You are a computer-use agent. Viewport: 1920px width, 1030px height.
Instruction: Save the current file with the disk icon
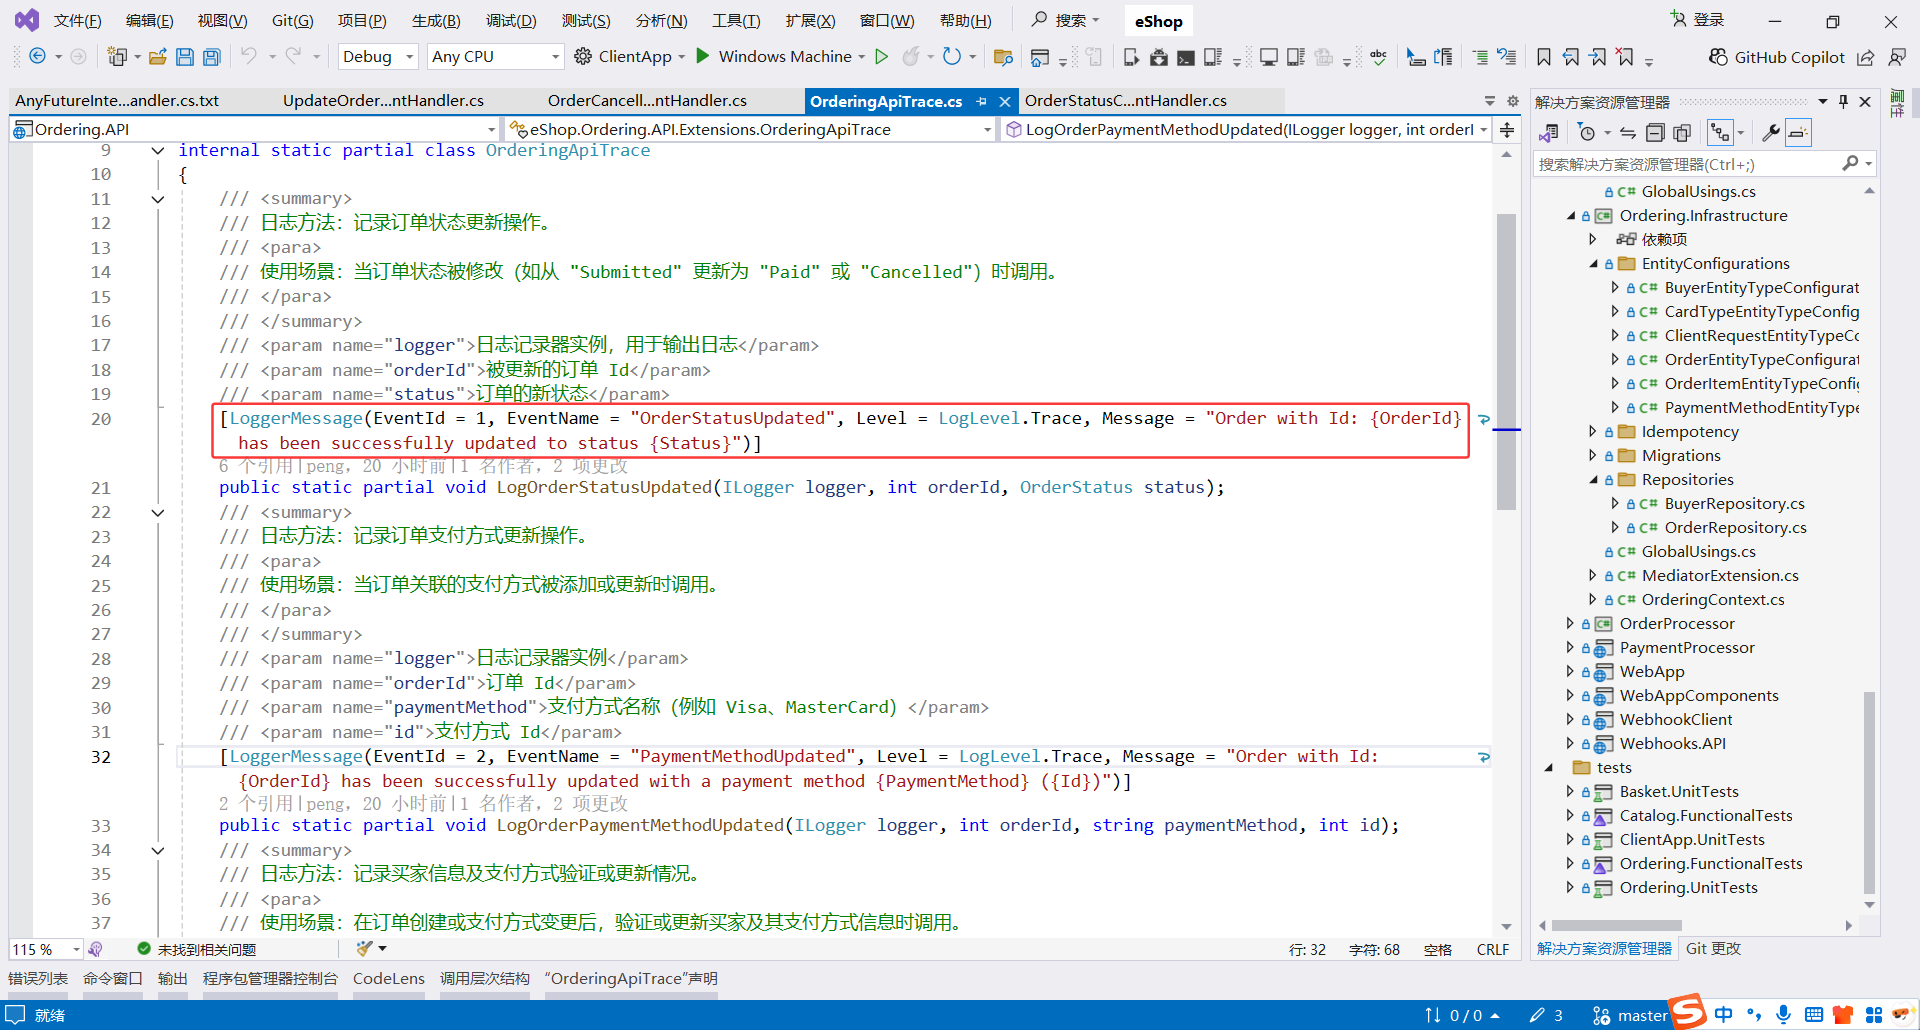pos(185,57)
